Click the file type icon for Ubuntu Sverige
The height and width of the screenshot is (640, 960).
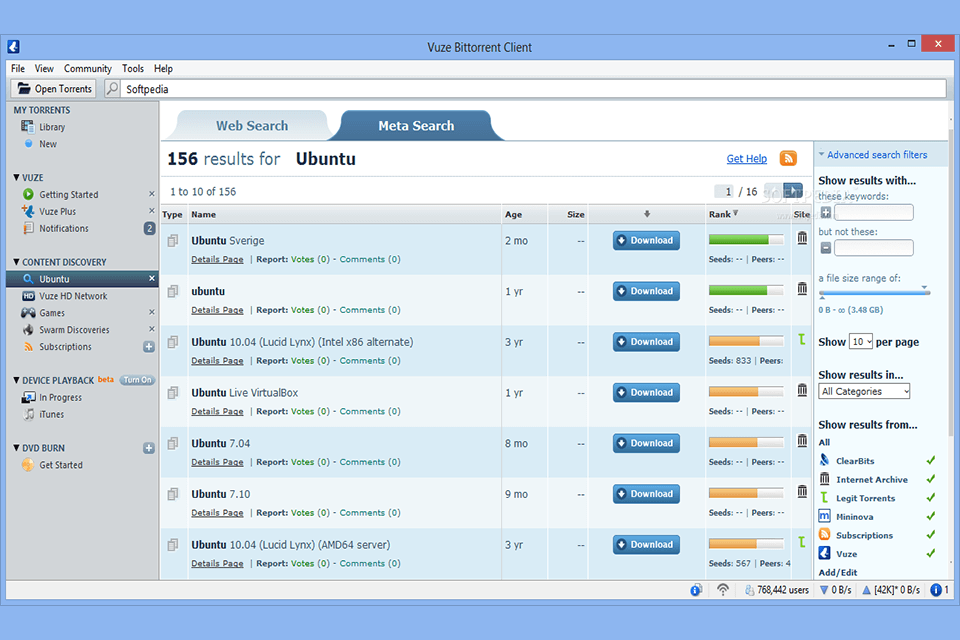(173, 241)
